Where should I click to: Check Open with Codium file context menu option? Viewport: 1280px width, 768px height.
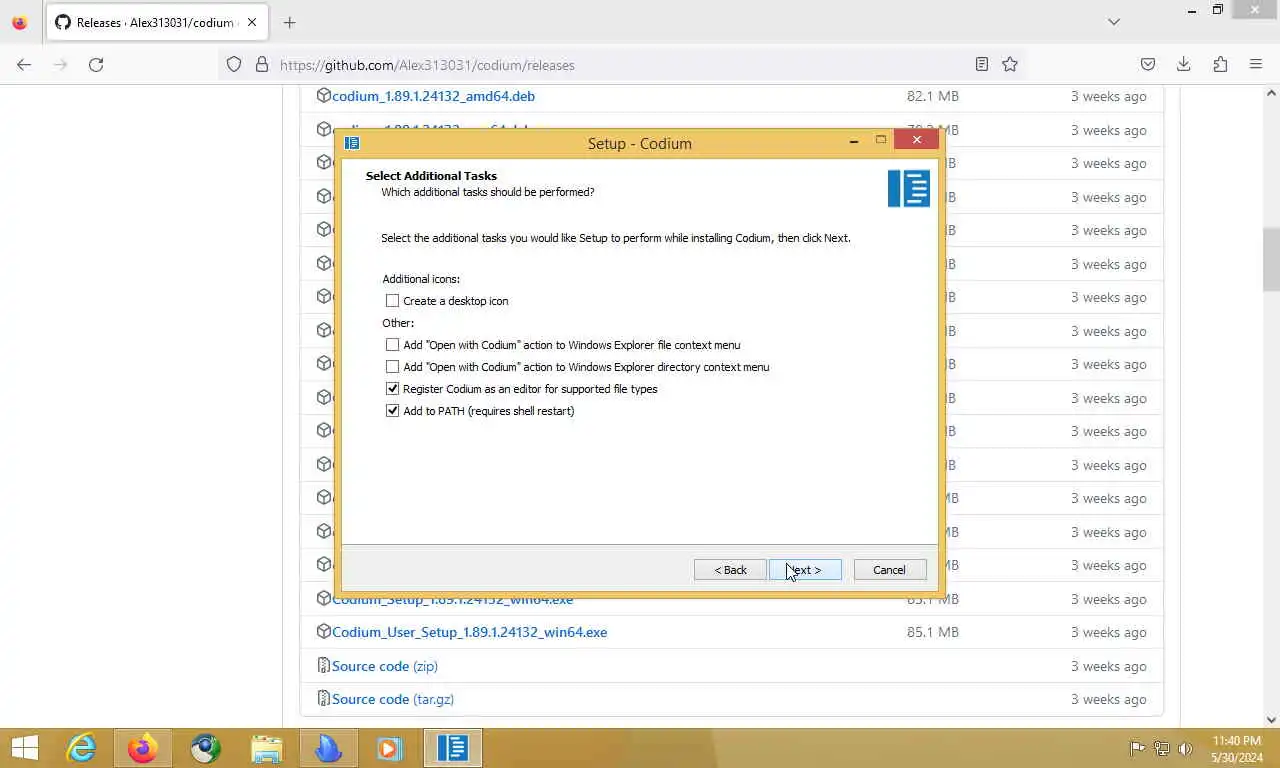coord(392,345)
